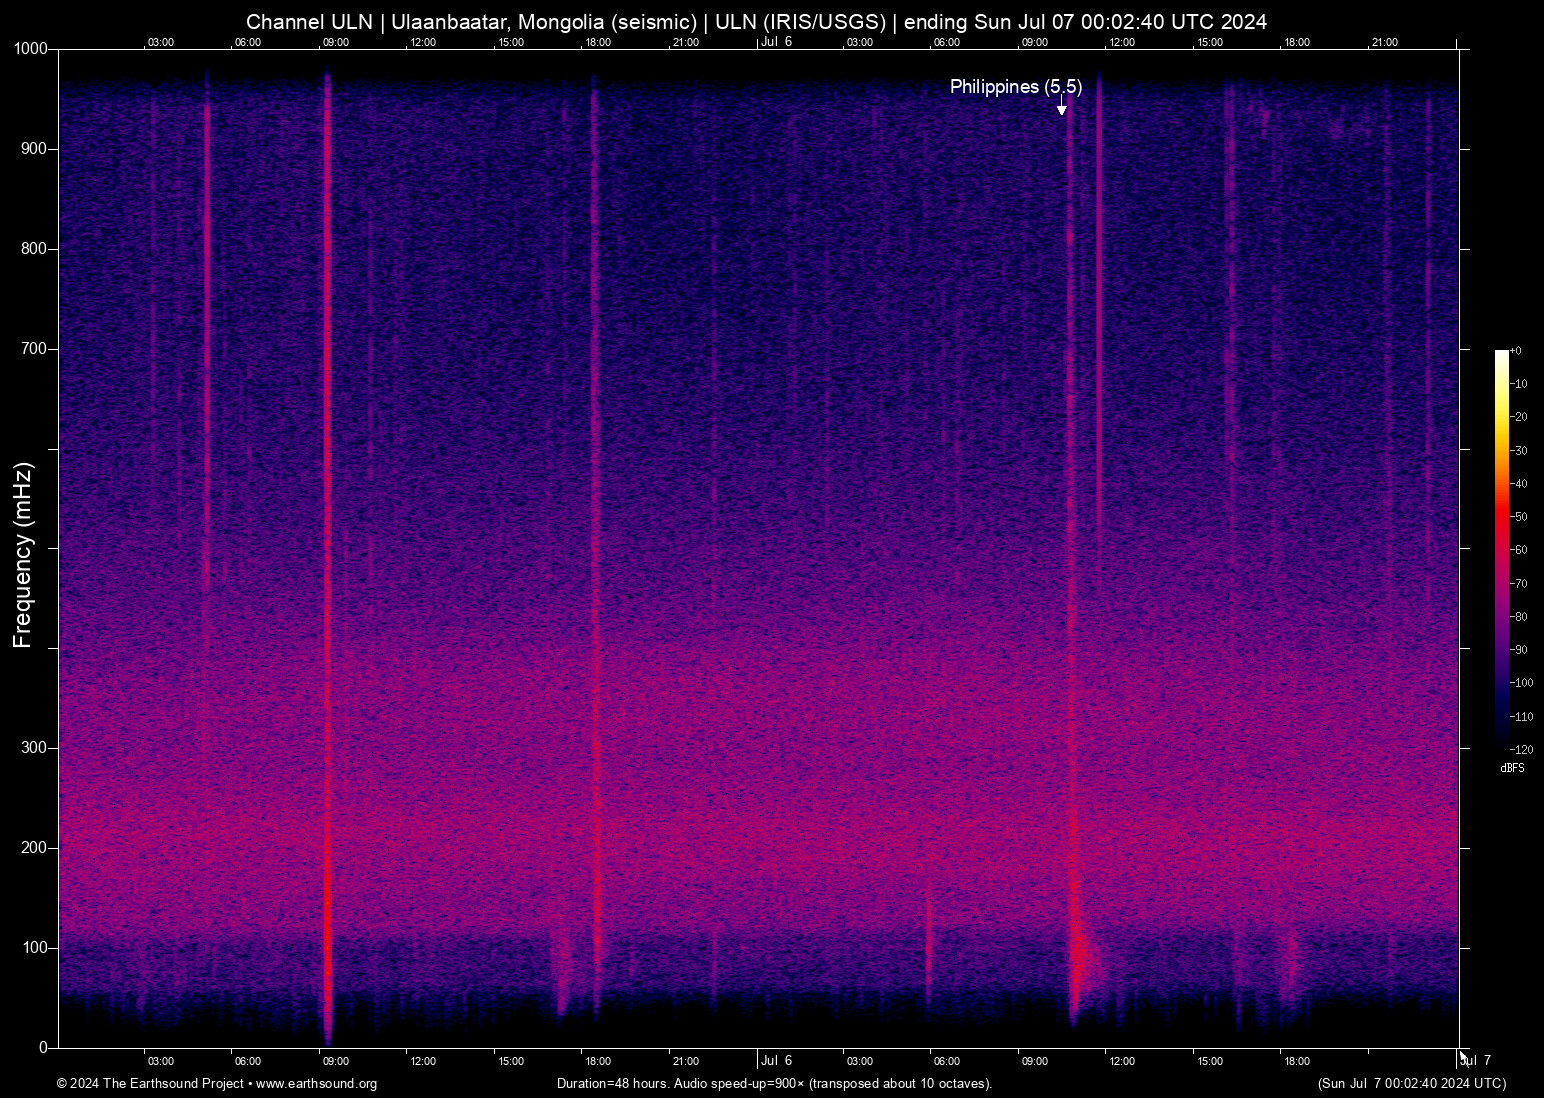The image size is (1544, 1098).
Task: Select the 300 mHz axis label
Action: tap(32, 746)
